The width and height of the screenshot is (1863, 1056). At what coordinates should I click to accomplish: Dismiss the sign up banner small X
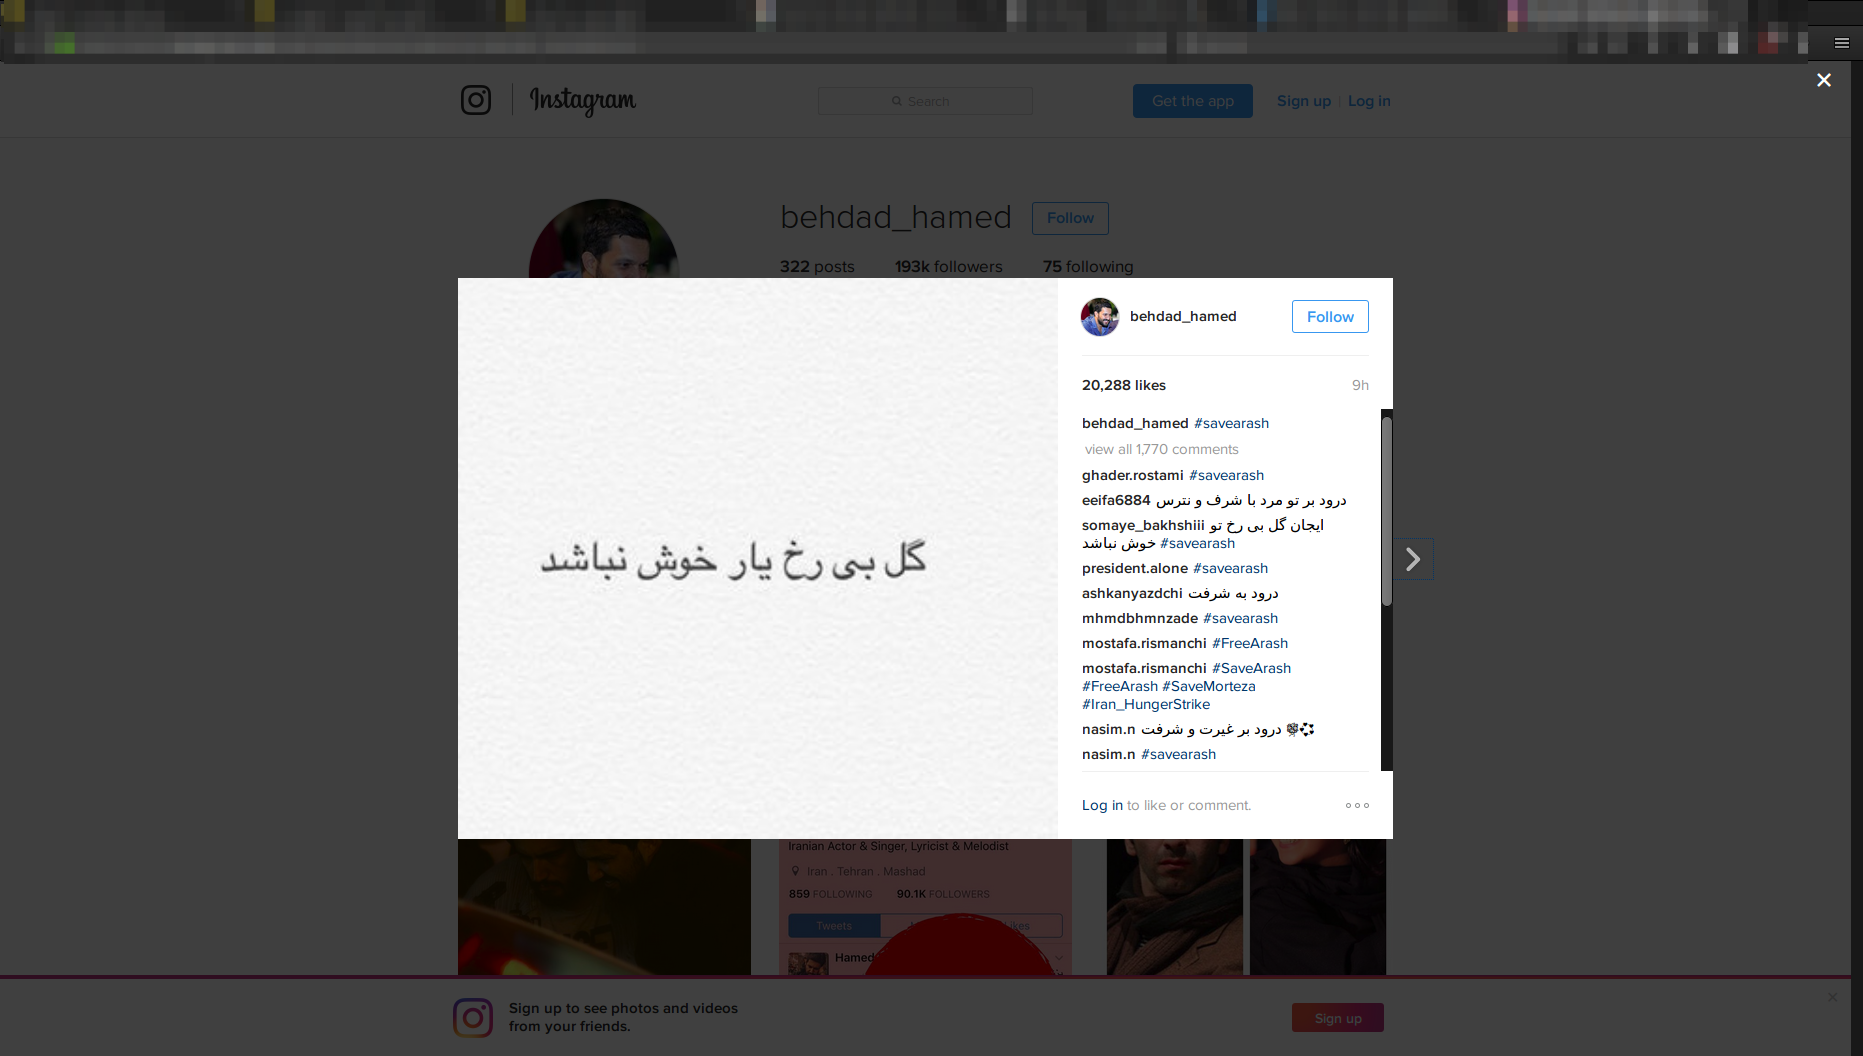coord(1832,997)
